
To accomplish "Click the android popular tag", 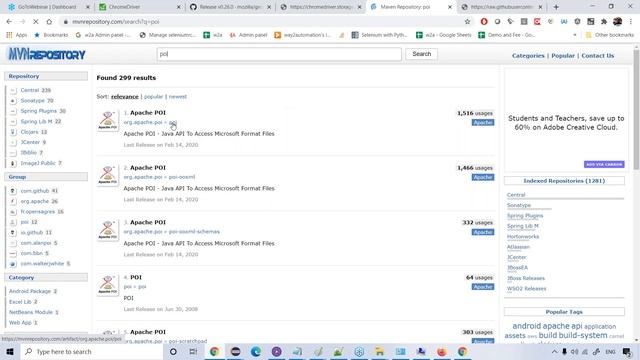I will 527,326.
